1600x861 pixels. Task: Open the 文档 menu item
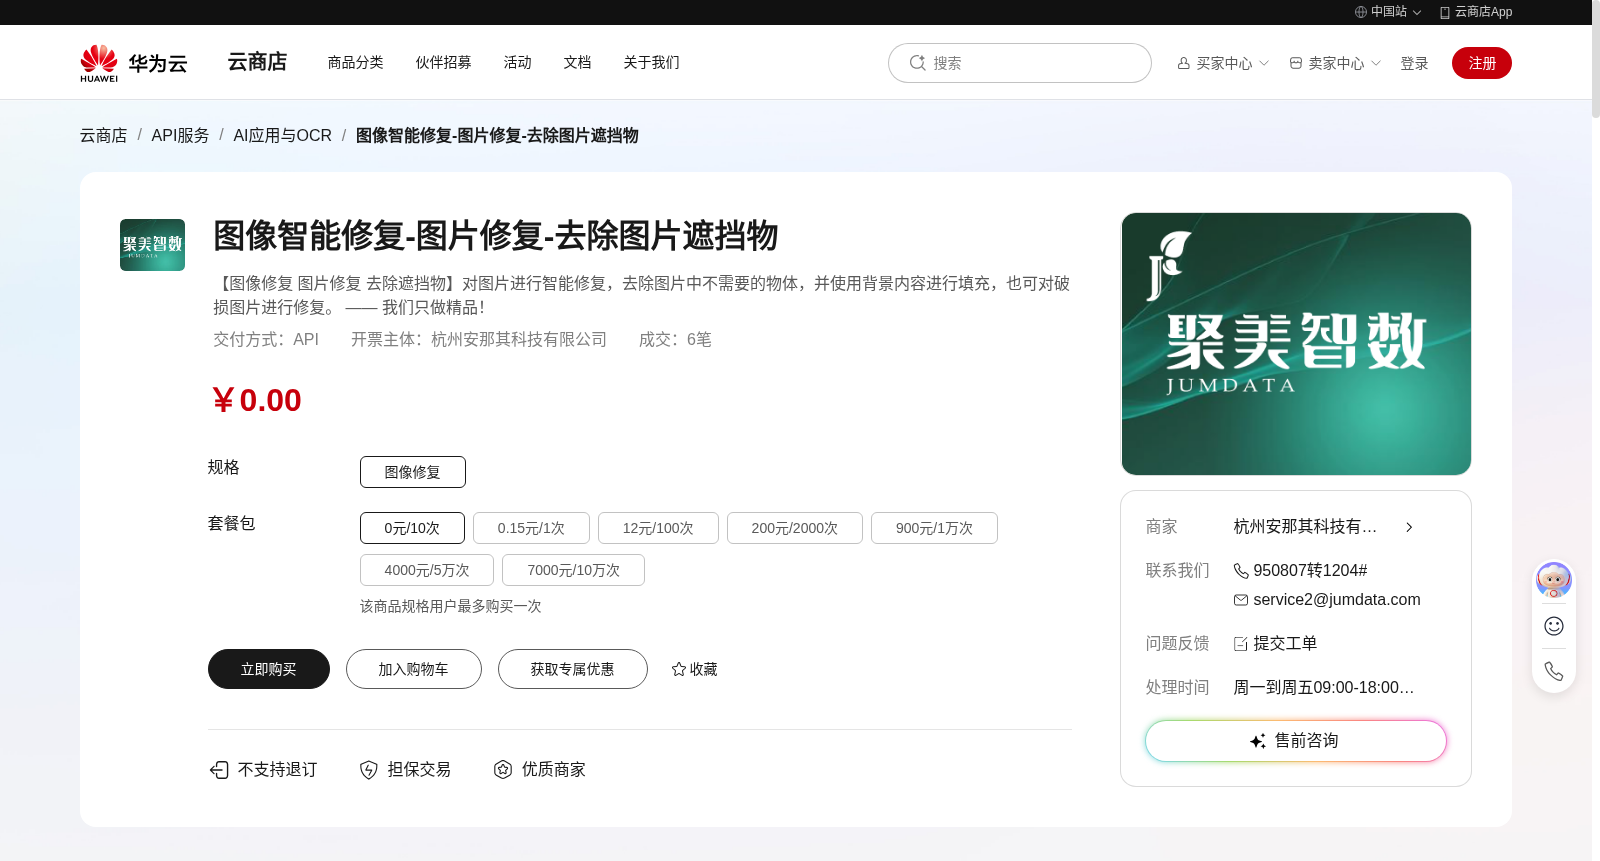(x=578, y=62)
